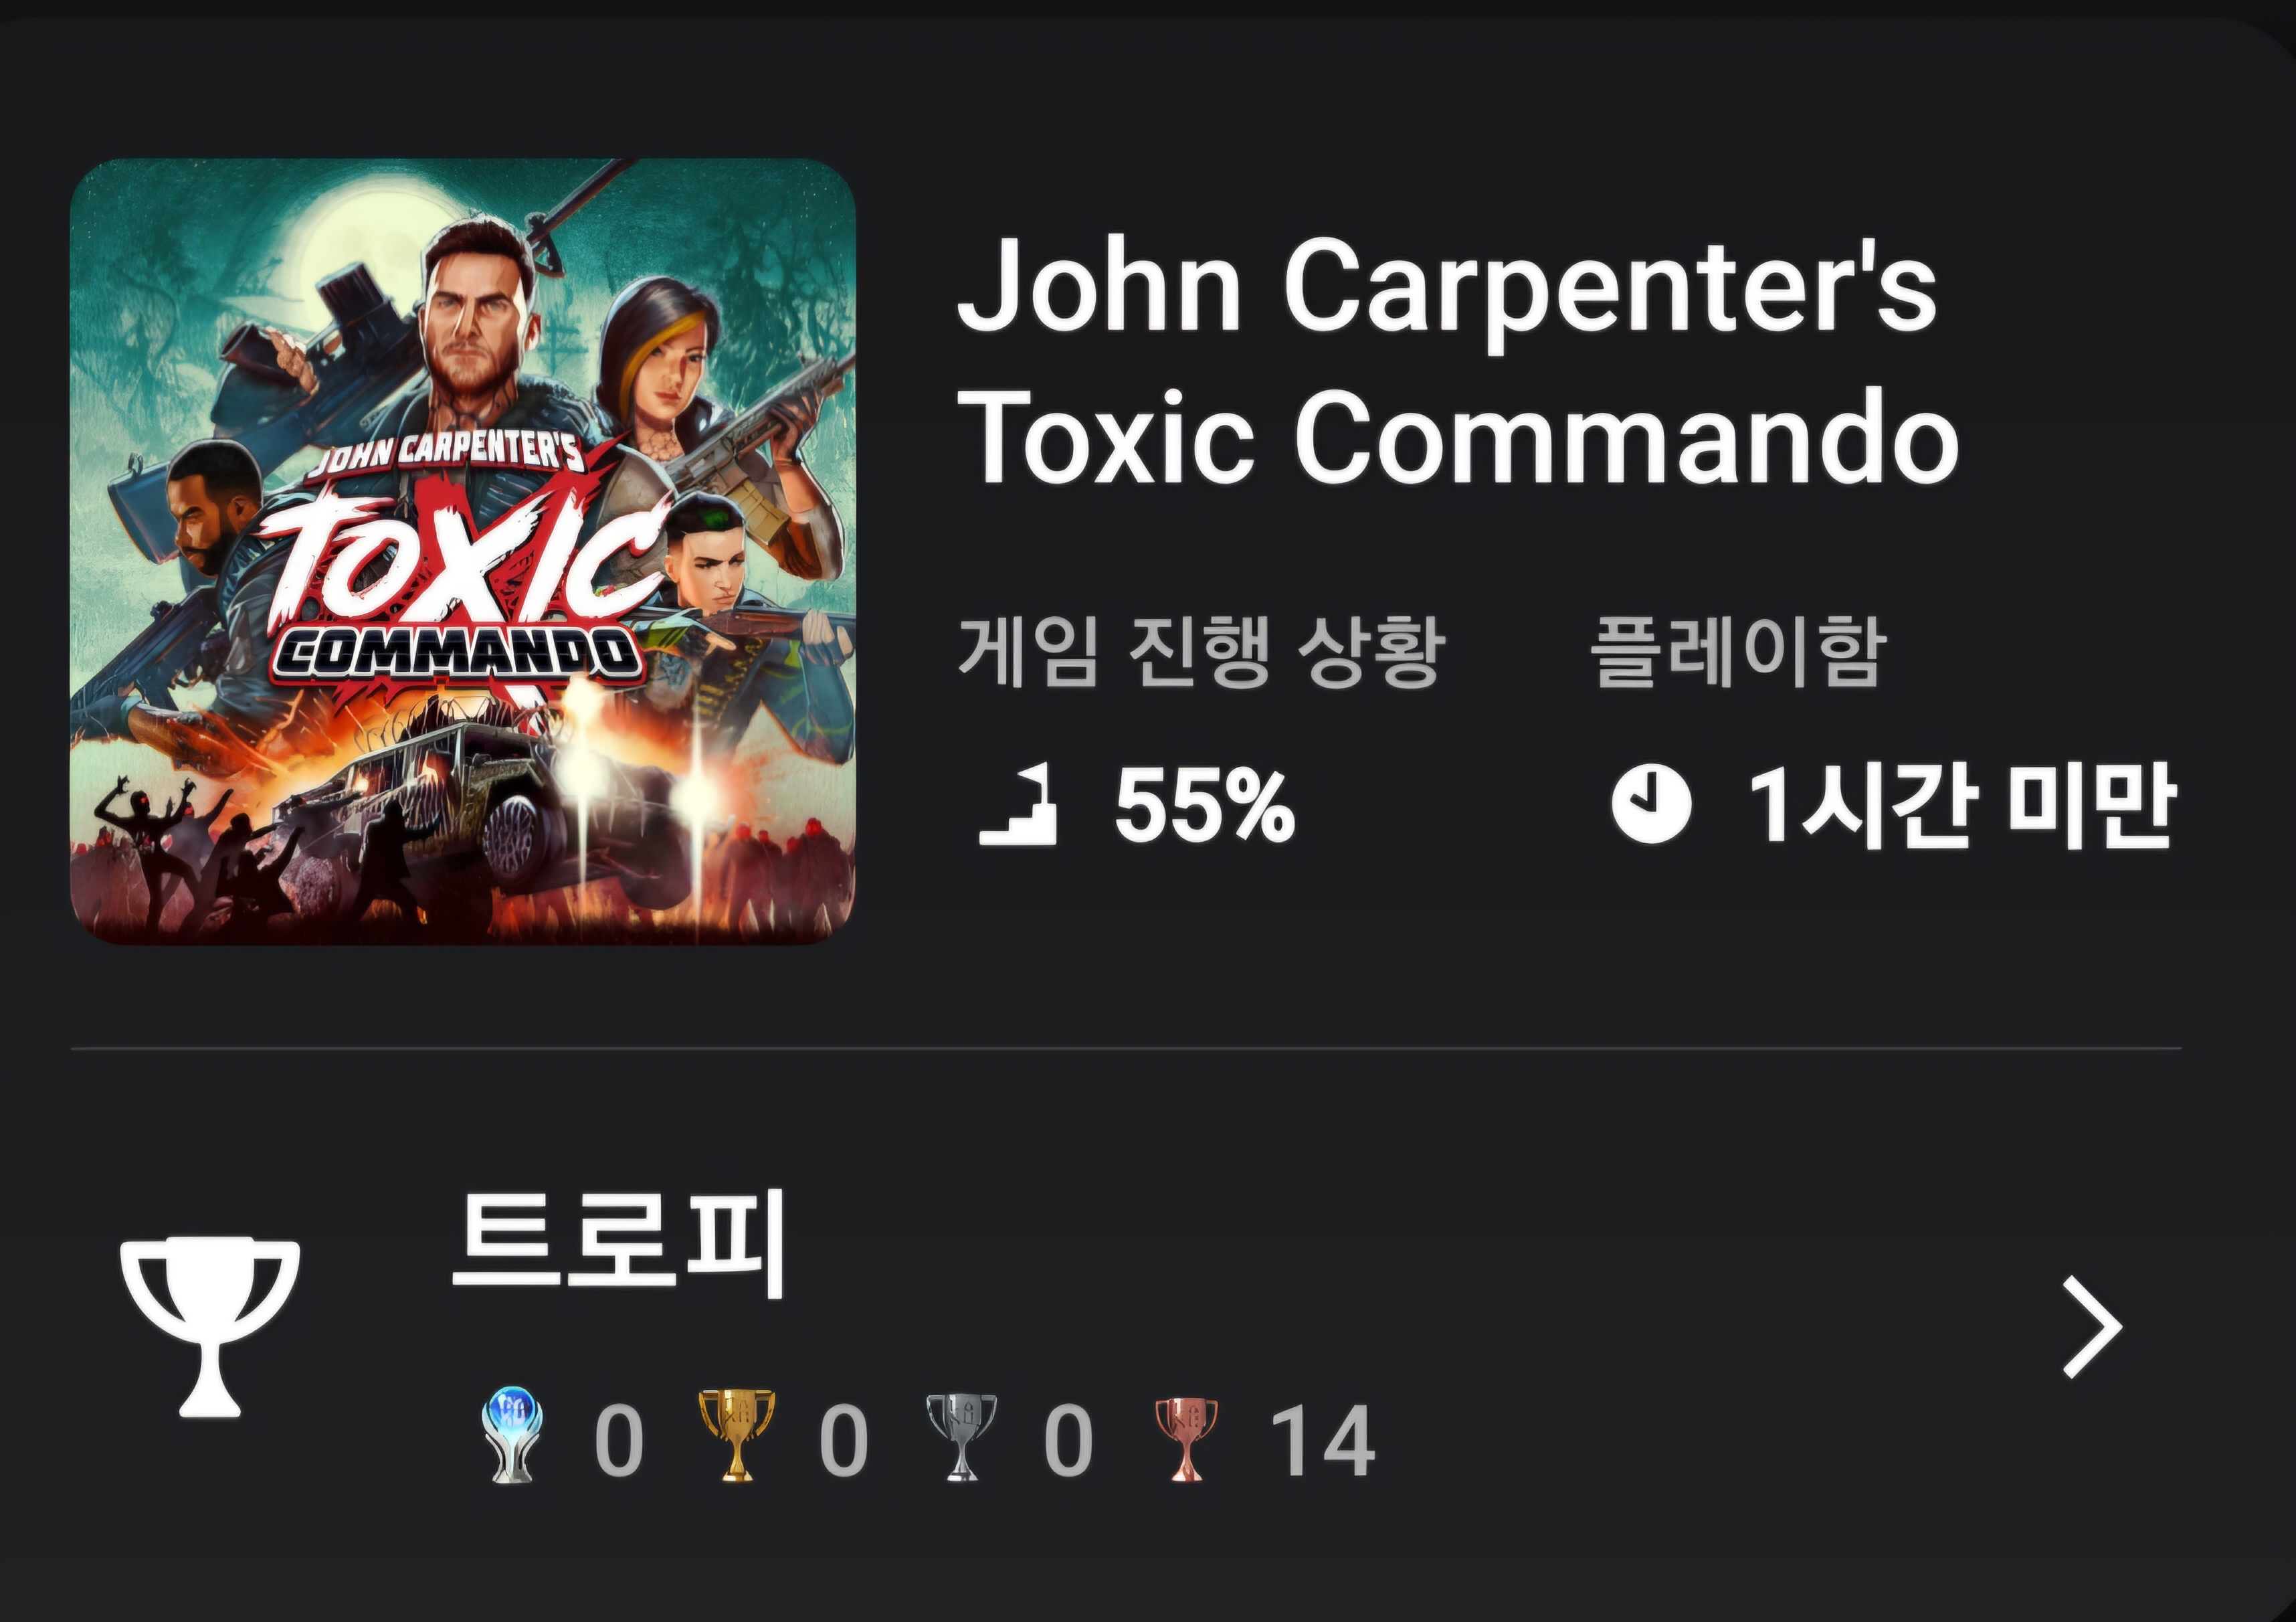The width and height of the screenshot is (2296, 1622).
Task: Tap the game progress stairs icon
Action: 1018,804
